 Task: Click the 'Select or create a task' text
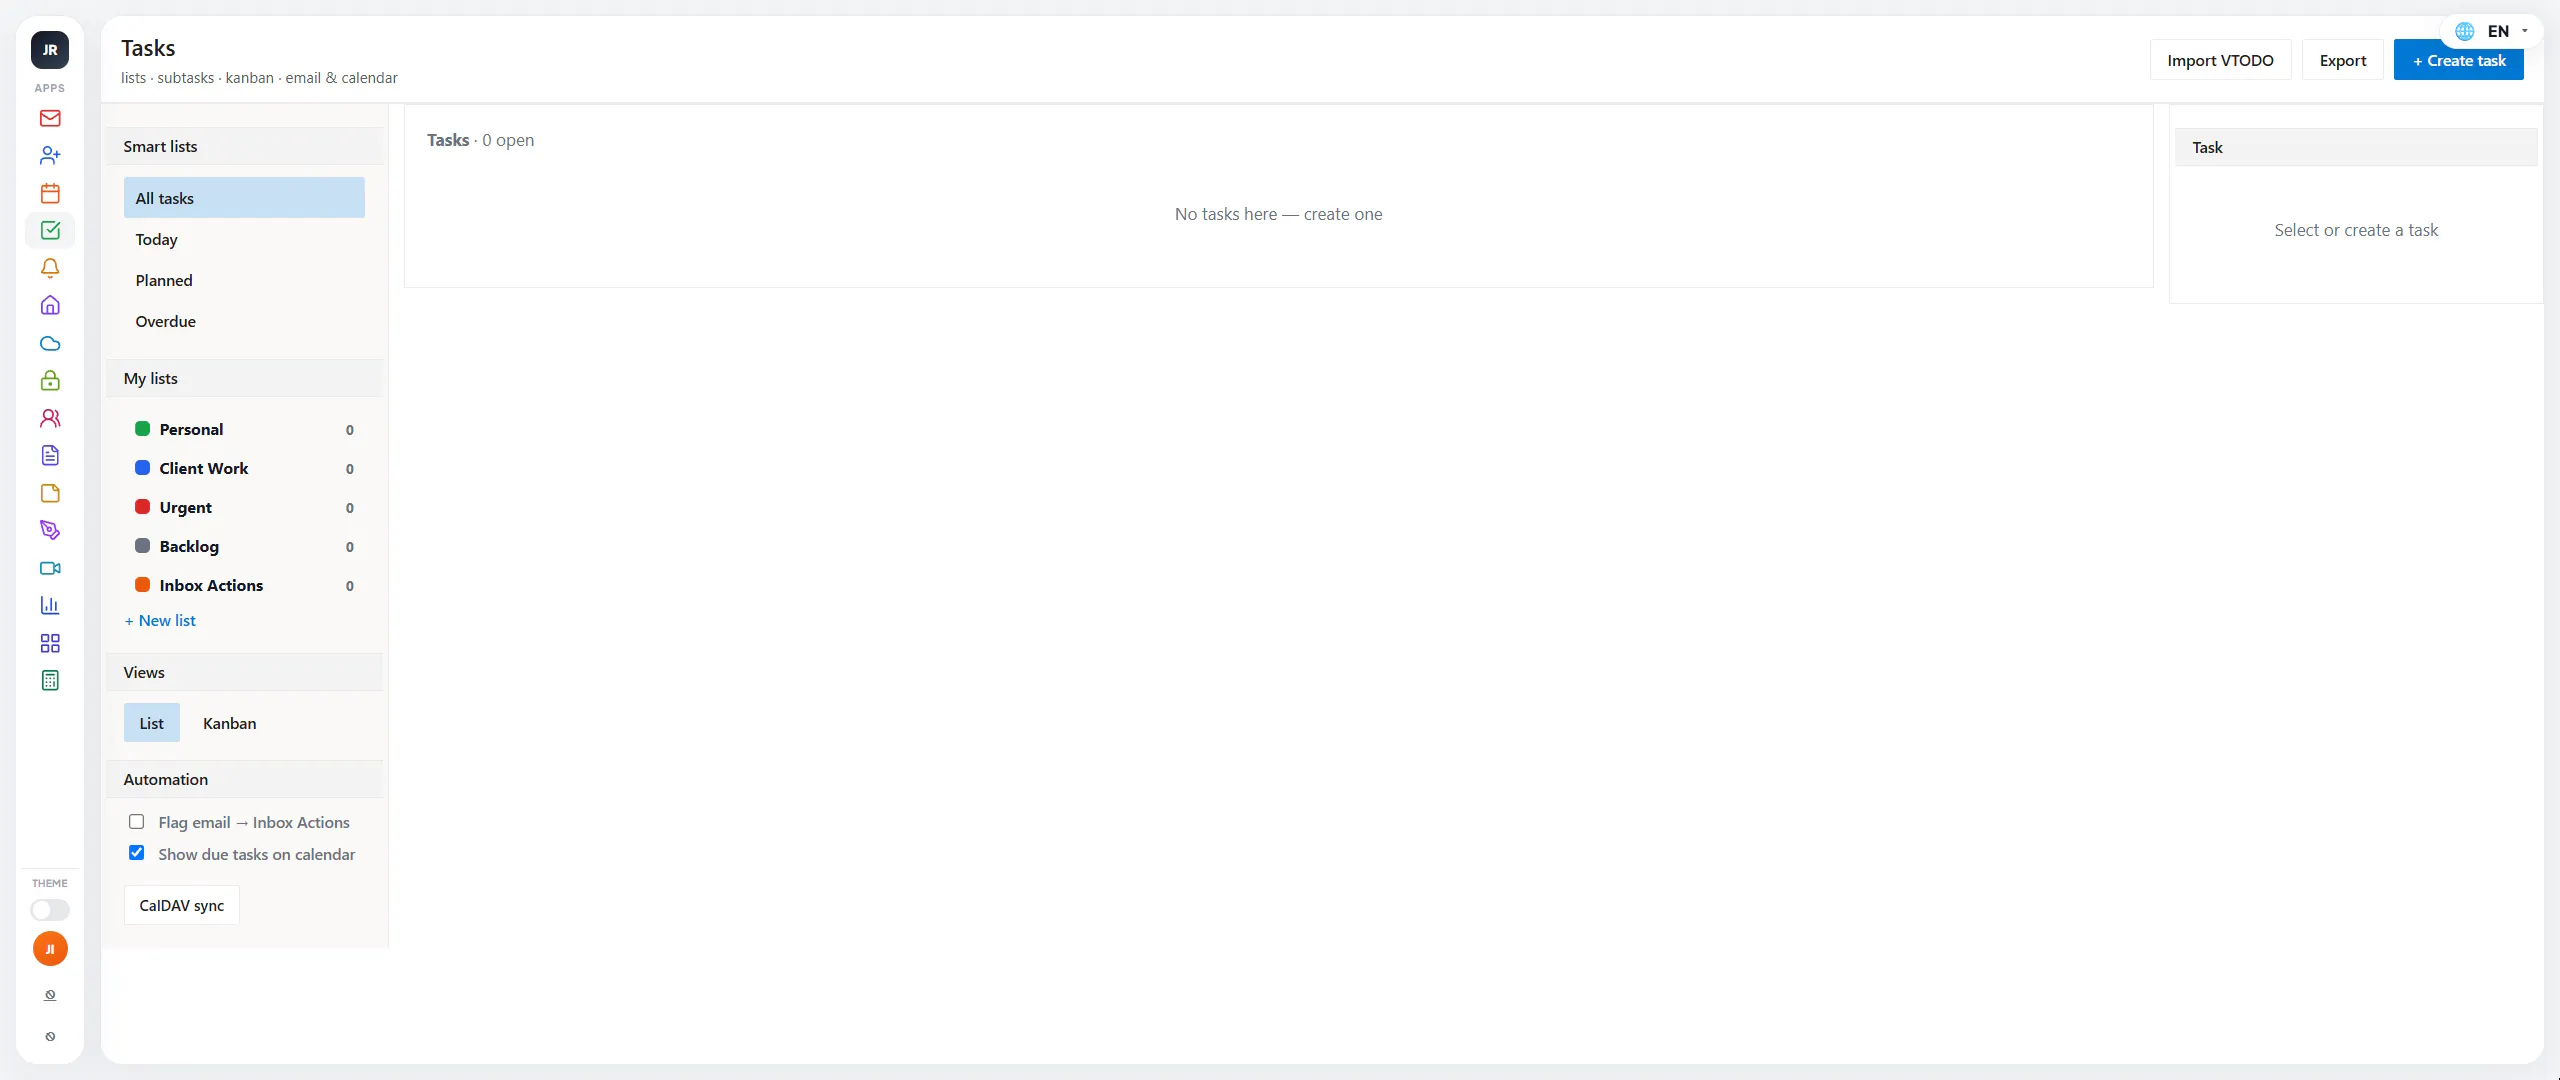point(2356,230)
